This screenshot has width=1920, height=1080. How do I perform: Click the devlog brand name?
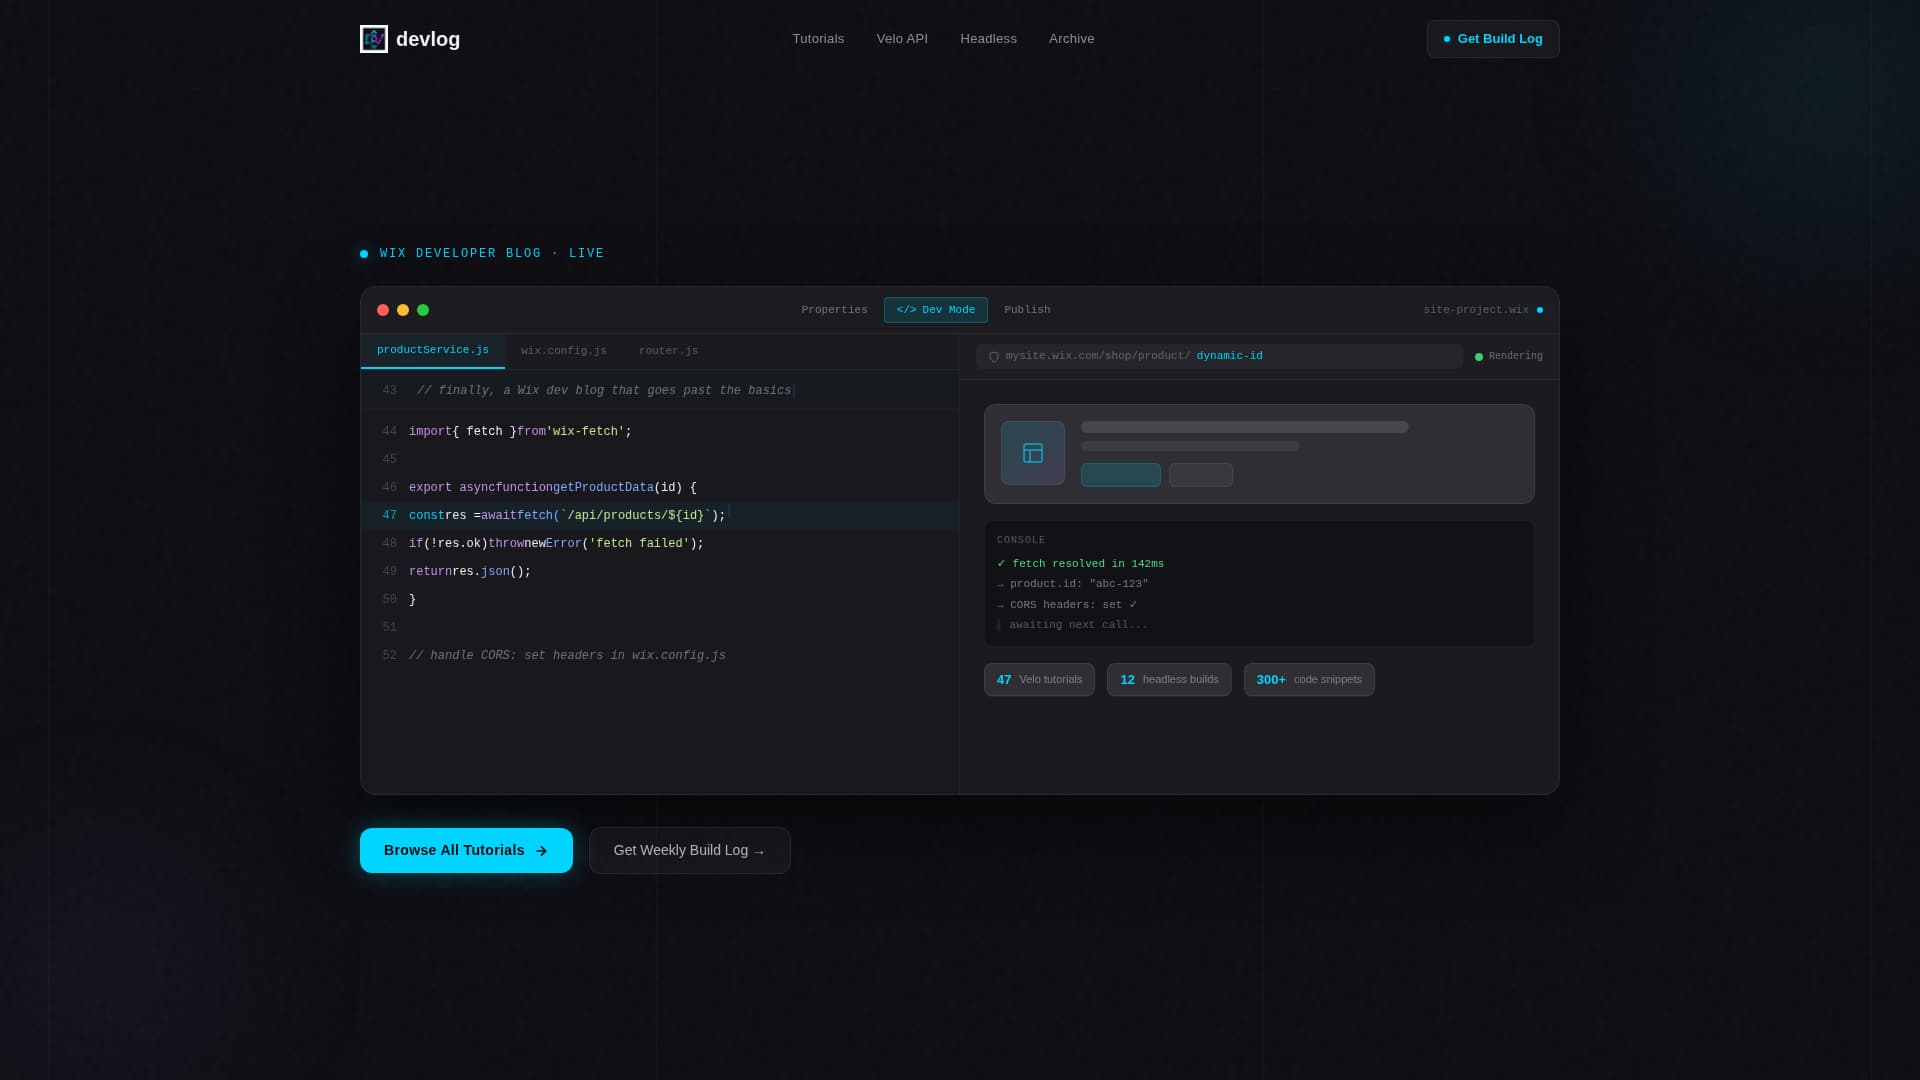pyautogui.click(x=428, y=39)
